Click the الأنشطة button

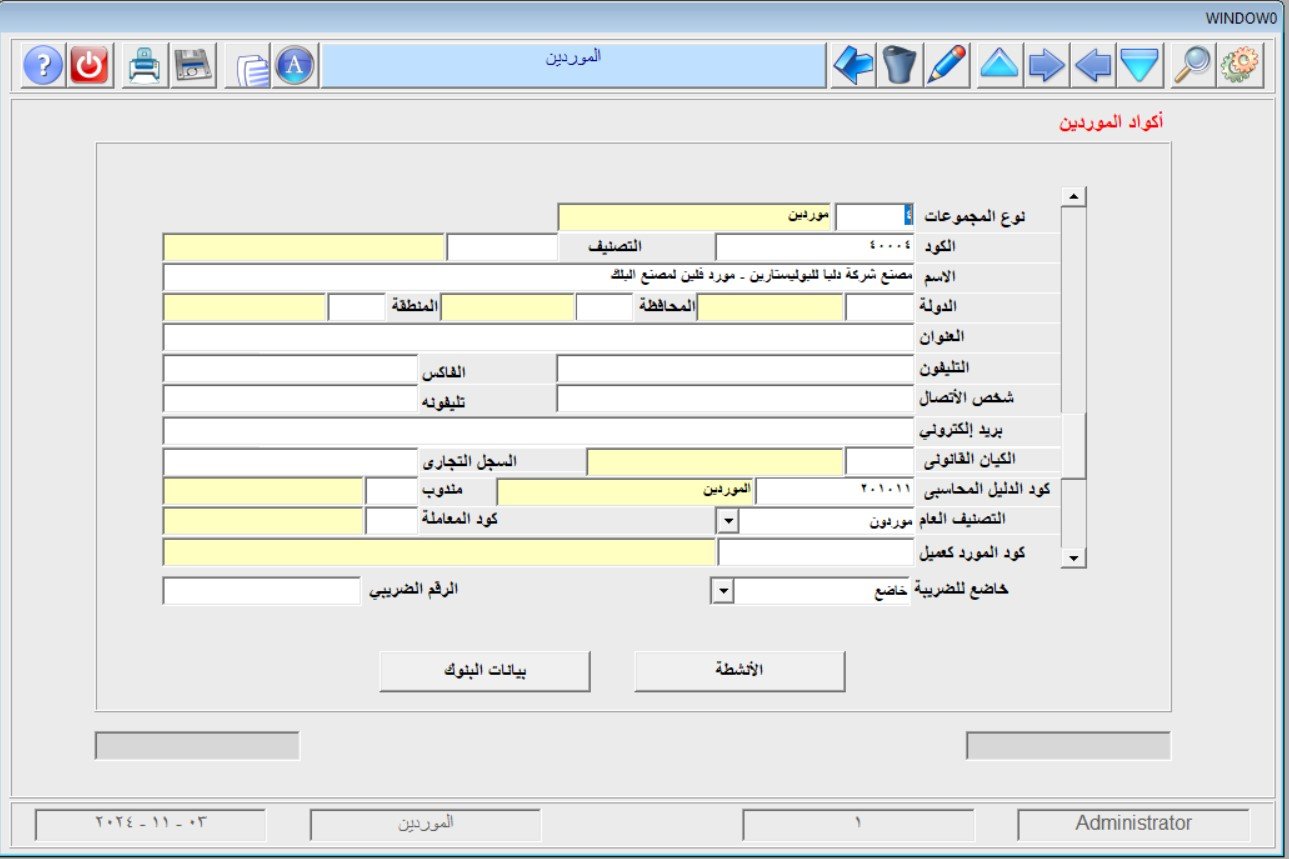pos(740,671)
